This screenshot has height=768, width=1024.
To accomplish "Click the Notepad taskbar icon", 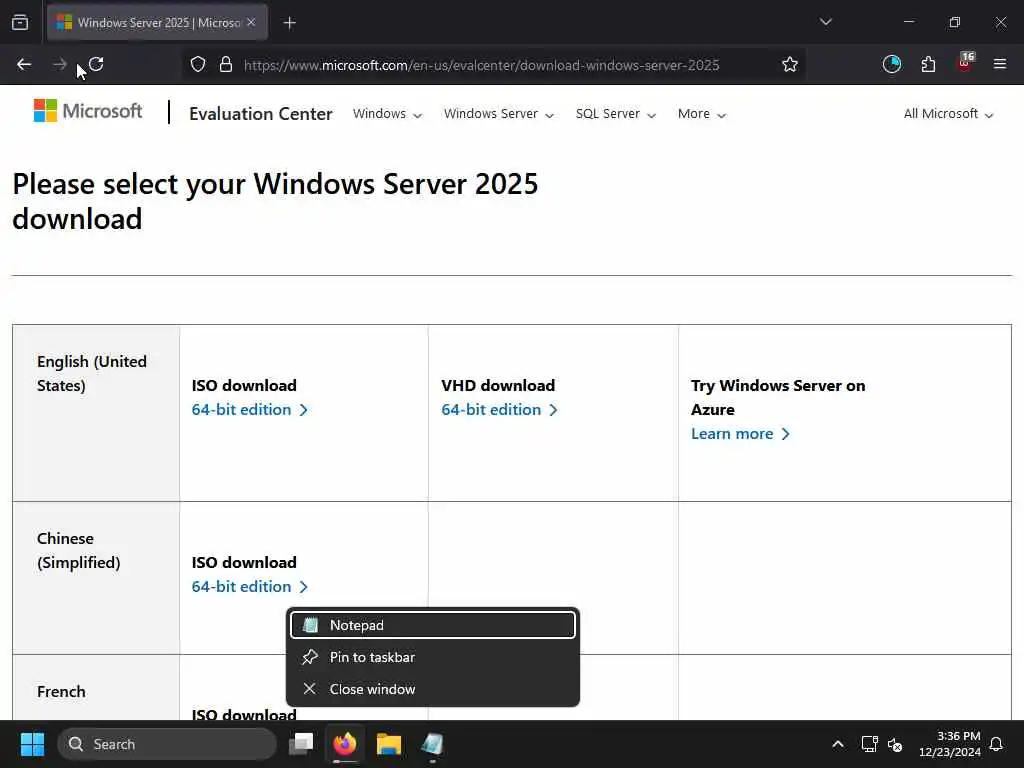I will tap(432, 744).
